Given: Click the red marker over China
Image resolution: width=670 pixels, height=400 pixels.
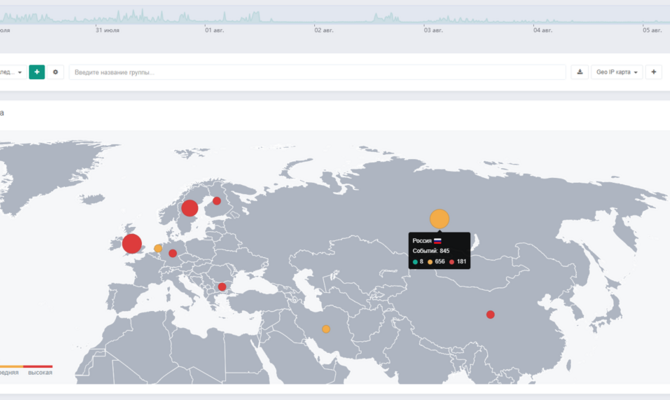Looking at the screenshot, I should [490, 314].
